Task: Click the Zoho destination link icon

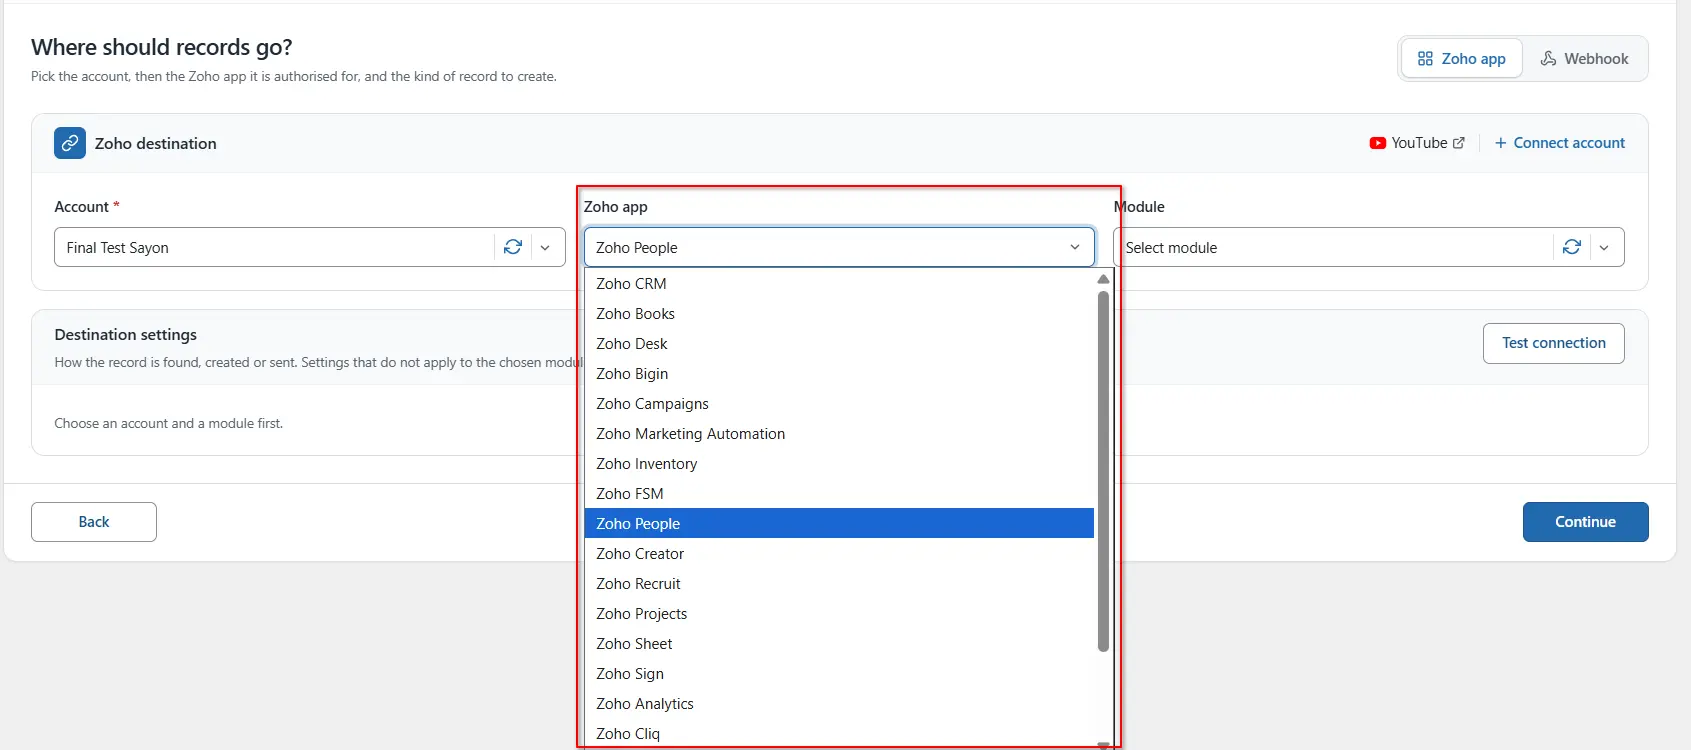Action: [70, 143]
